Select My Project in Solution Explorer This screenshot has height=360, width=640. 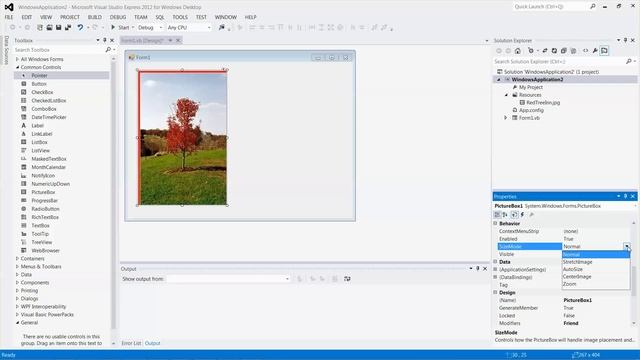click(x=531, y=87)
